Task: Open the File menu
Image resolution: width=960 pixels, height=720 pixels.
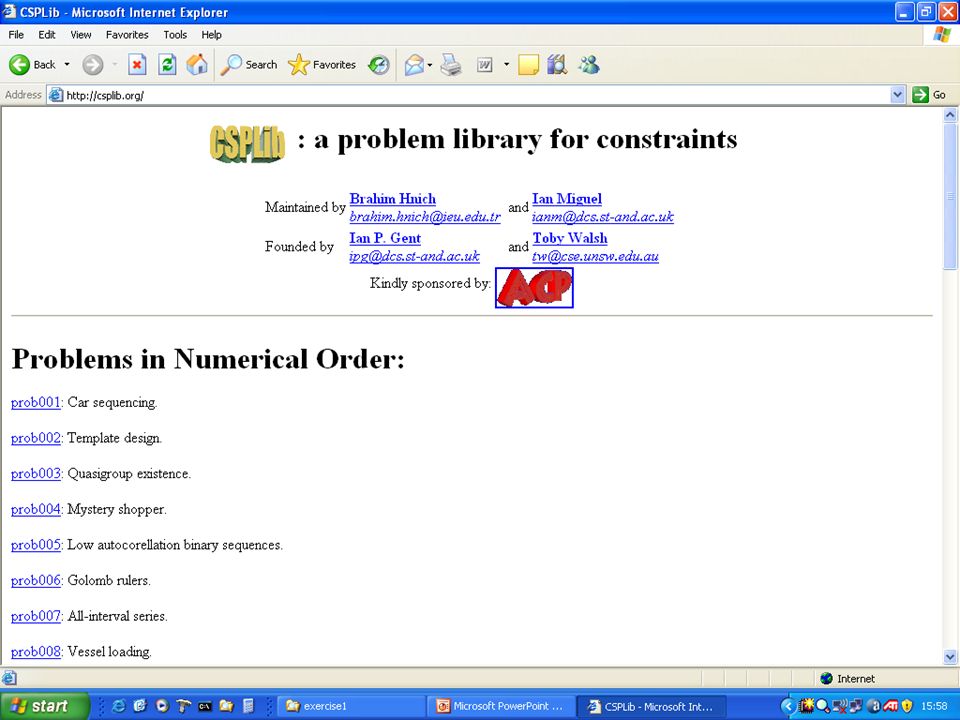Action: click(x=16, y=35)
